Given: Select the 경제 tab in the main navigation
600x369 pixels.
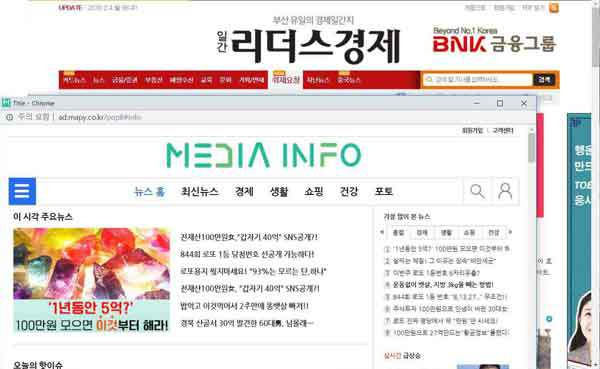Looking at the screenshot, I should [x=244, y=191].
